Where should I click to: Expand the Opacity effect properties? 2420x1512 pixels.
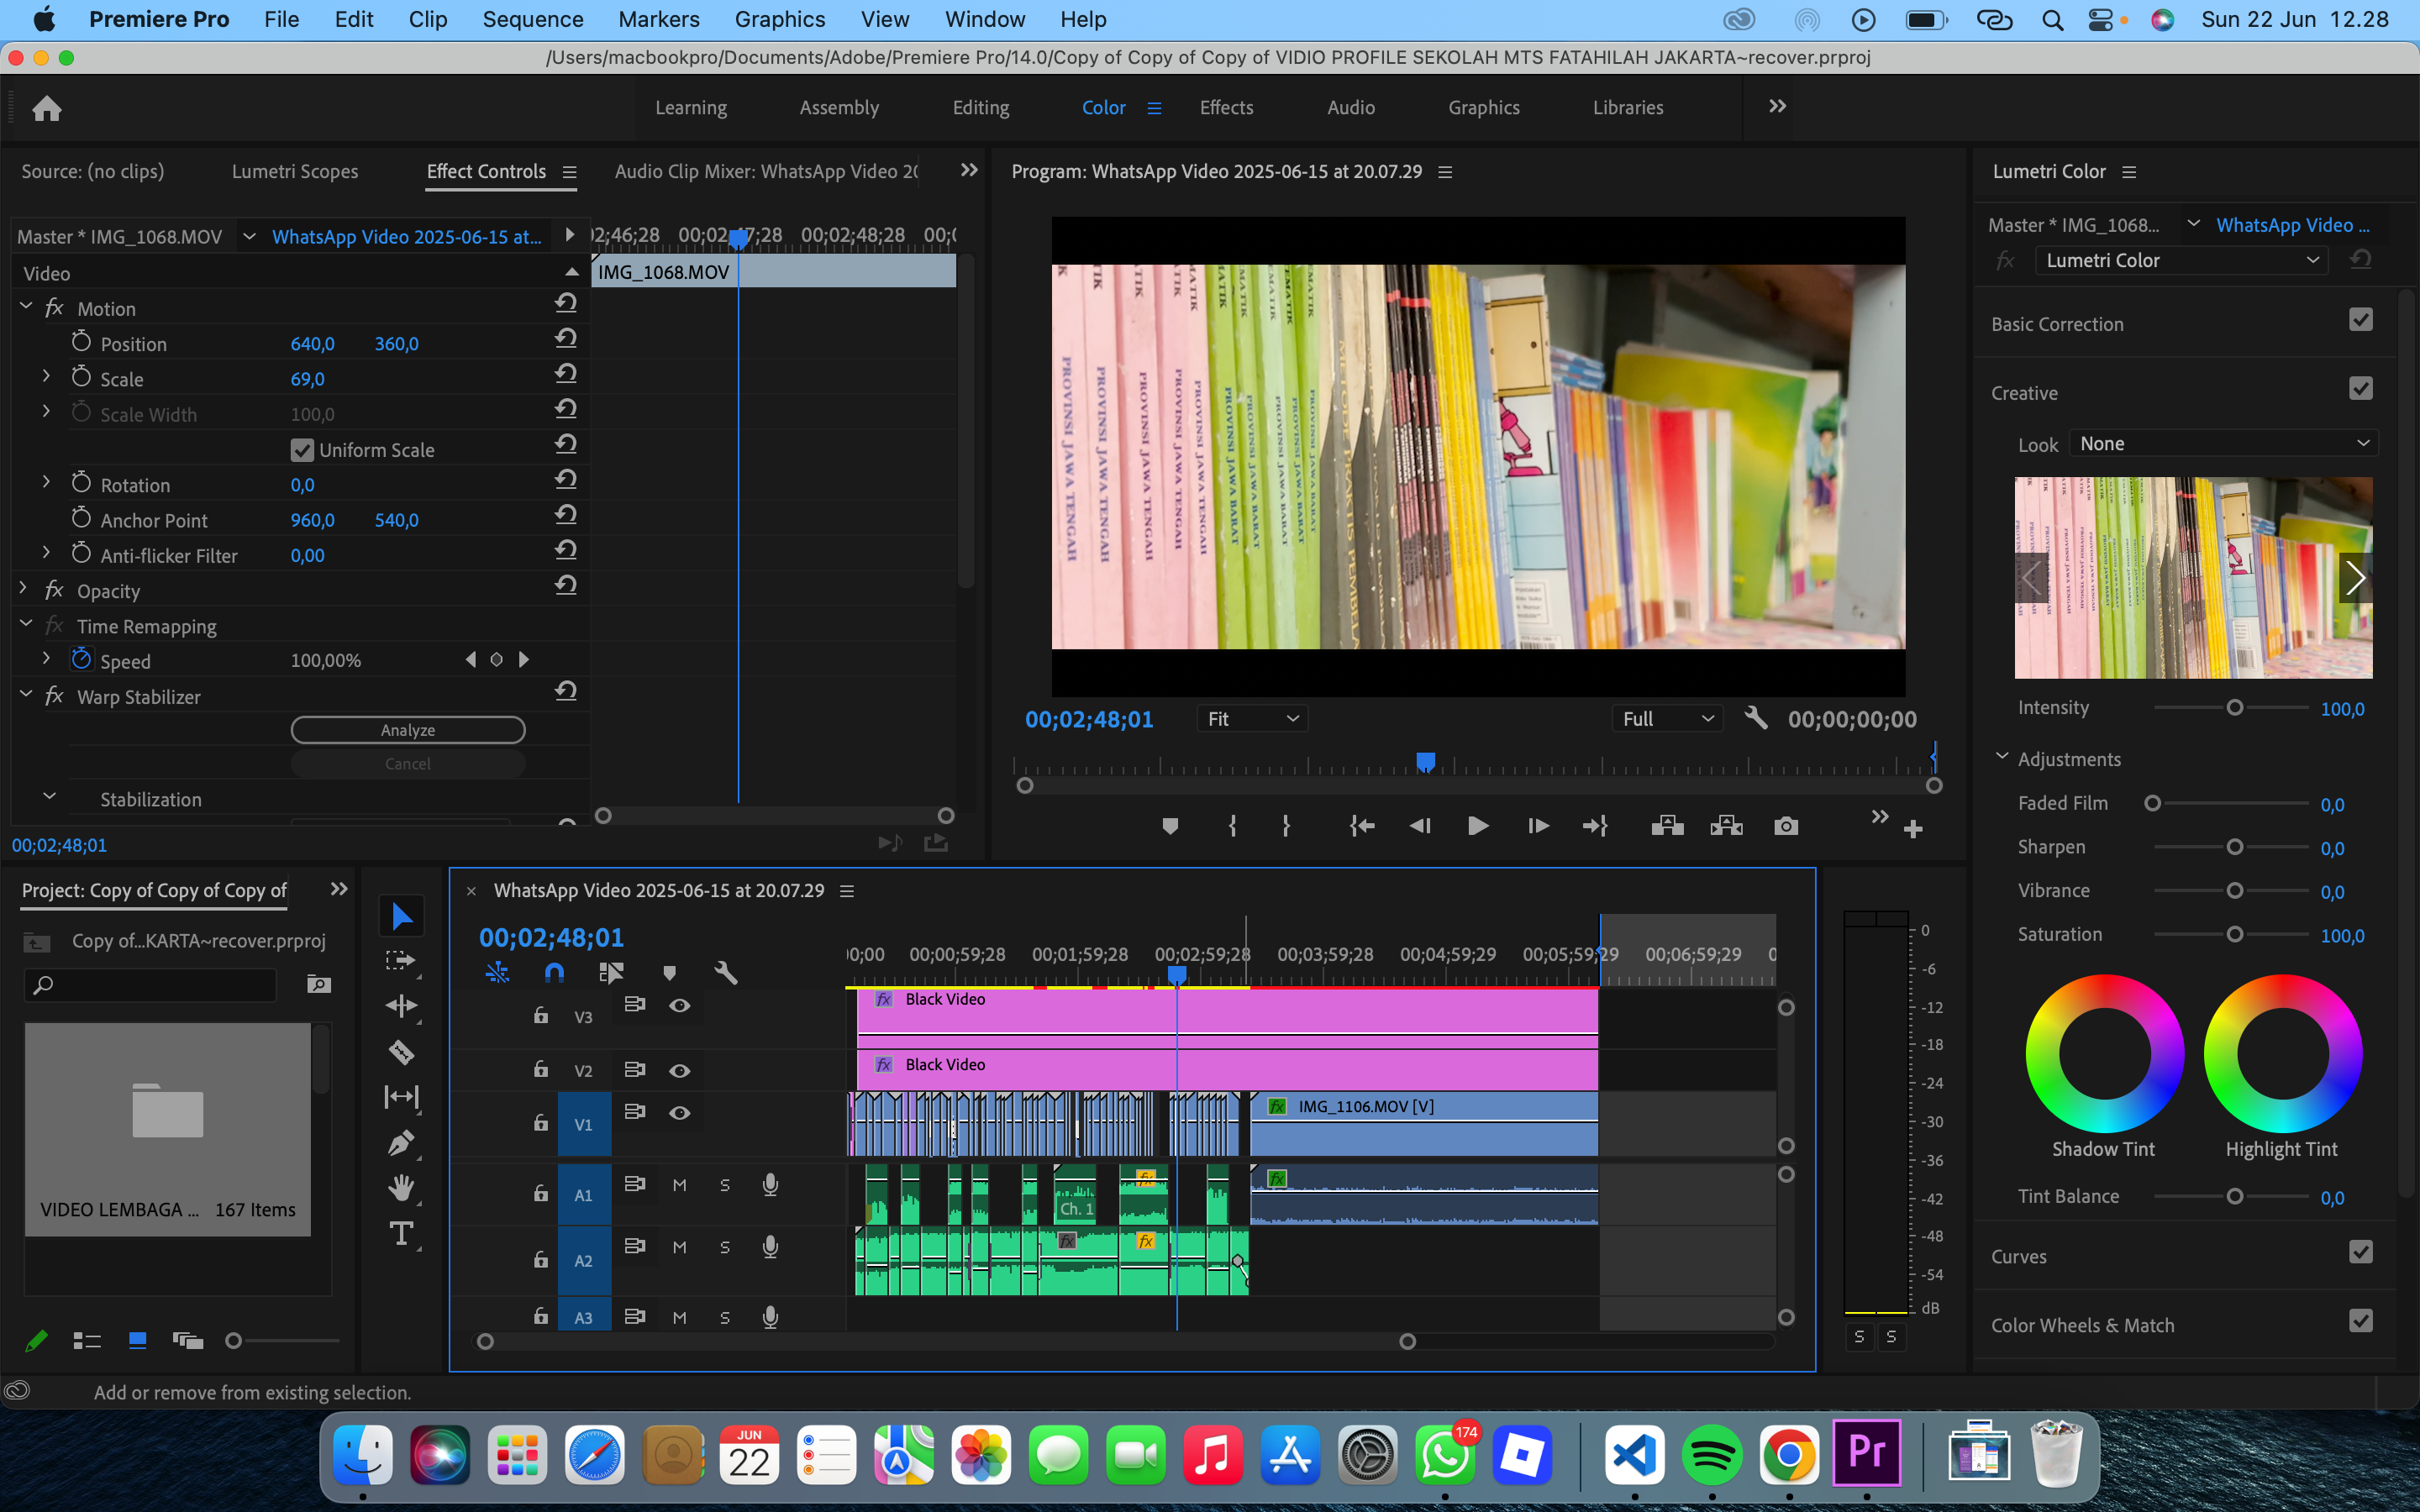click(24, 590)
